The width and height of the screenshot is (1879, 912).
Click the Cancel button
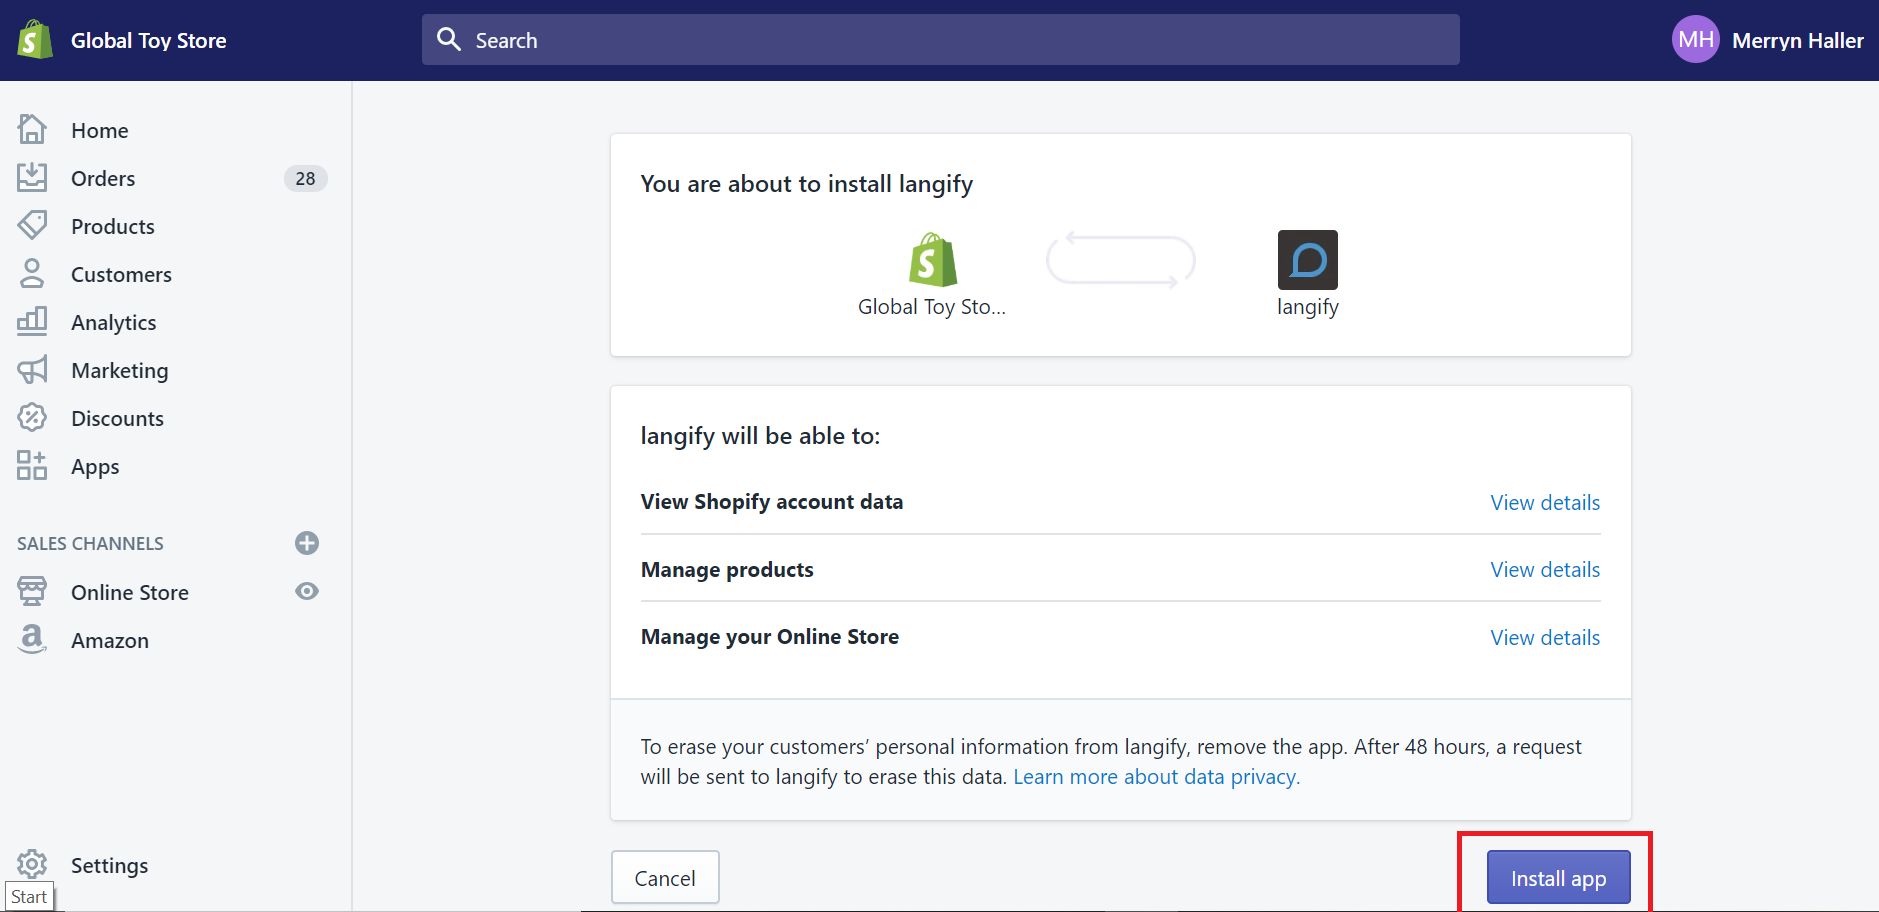click(665, 878)
